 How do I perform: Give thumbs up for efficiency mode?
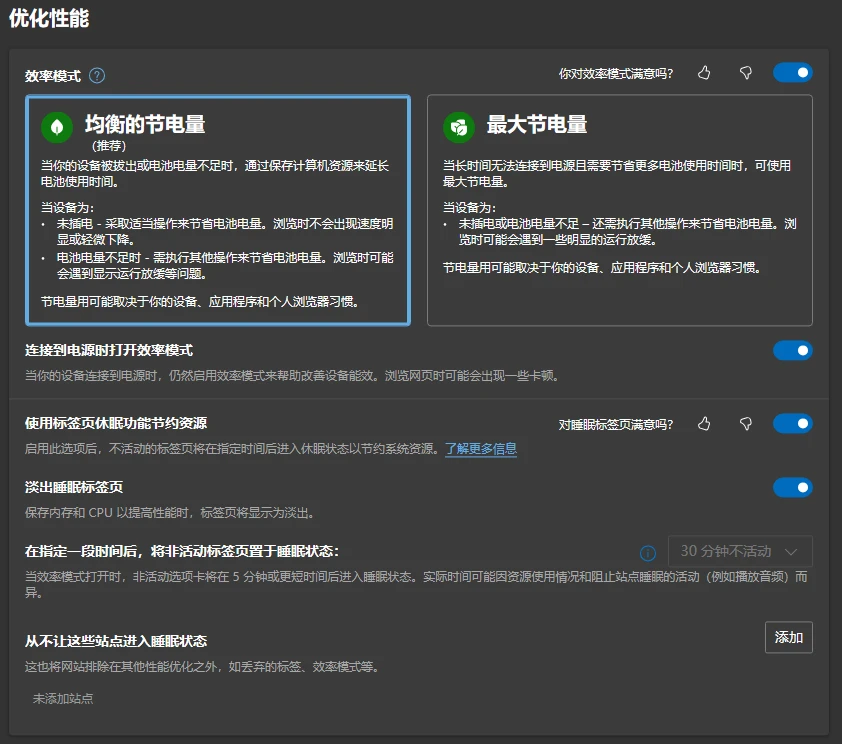(704, 72)
